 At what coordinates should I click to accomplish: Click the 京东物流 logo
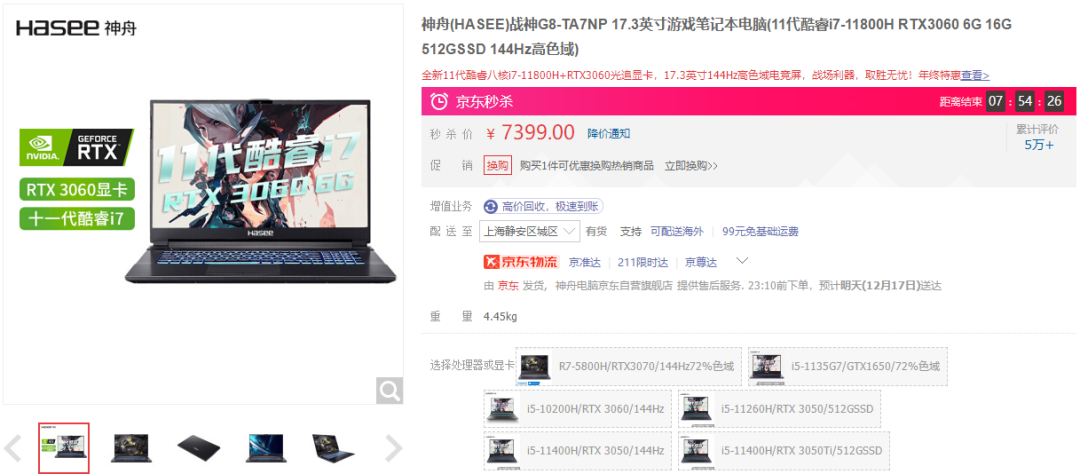521,262
